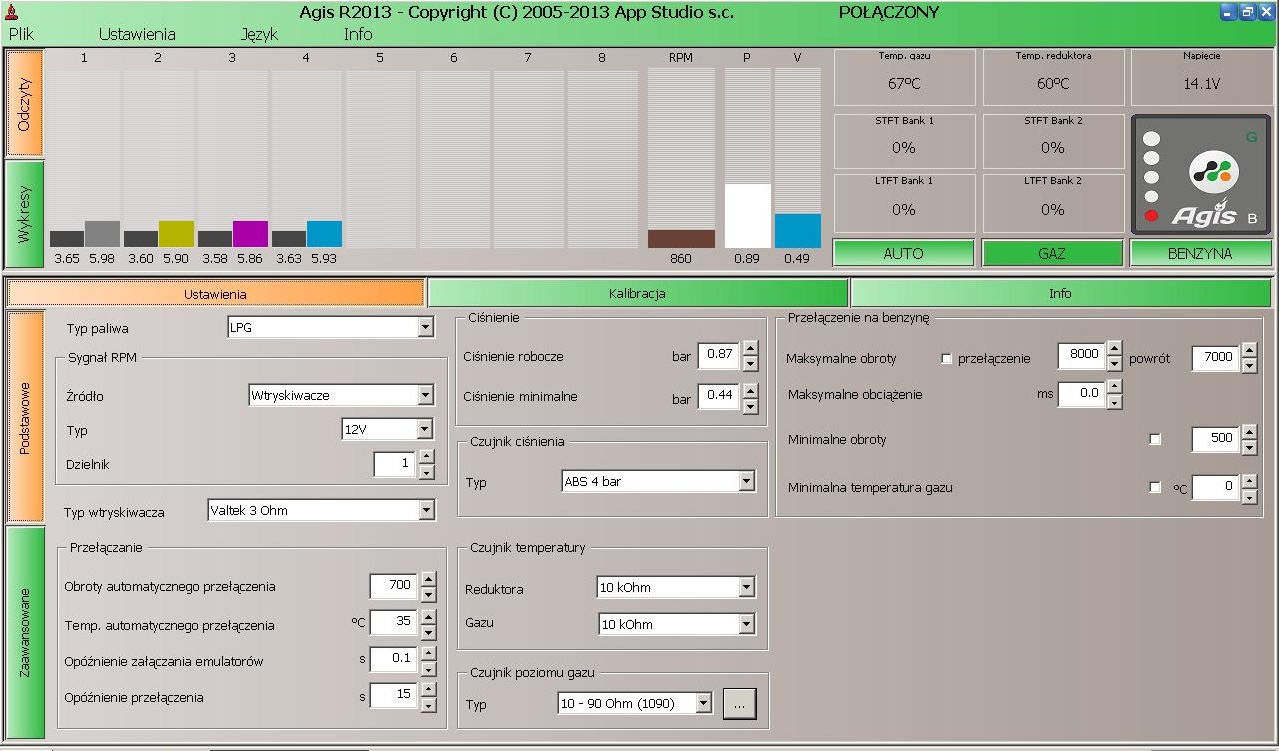Increase Minimalne obroty 500 with up arrow
This screenshot has width=1279, height=751.
coord(1249,432)
